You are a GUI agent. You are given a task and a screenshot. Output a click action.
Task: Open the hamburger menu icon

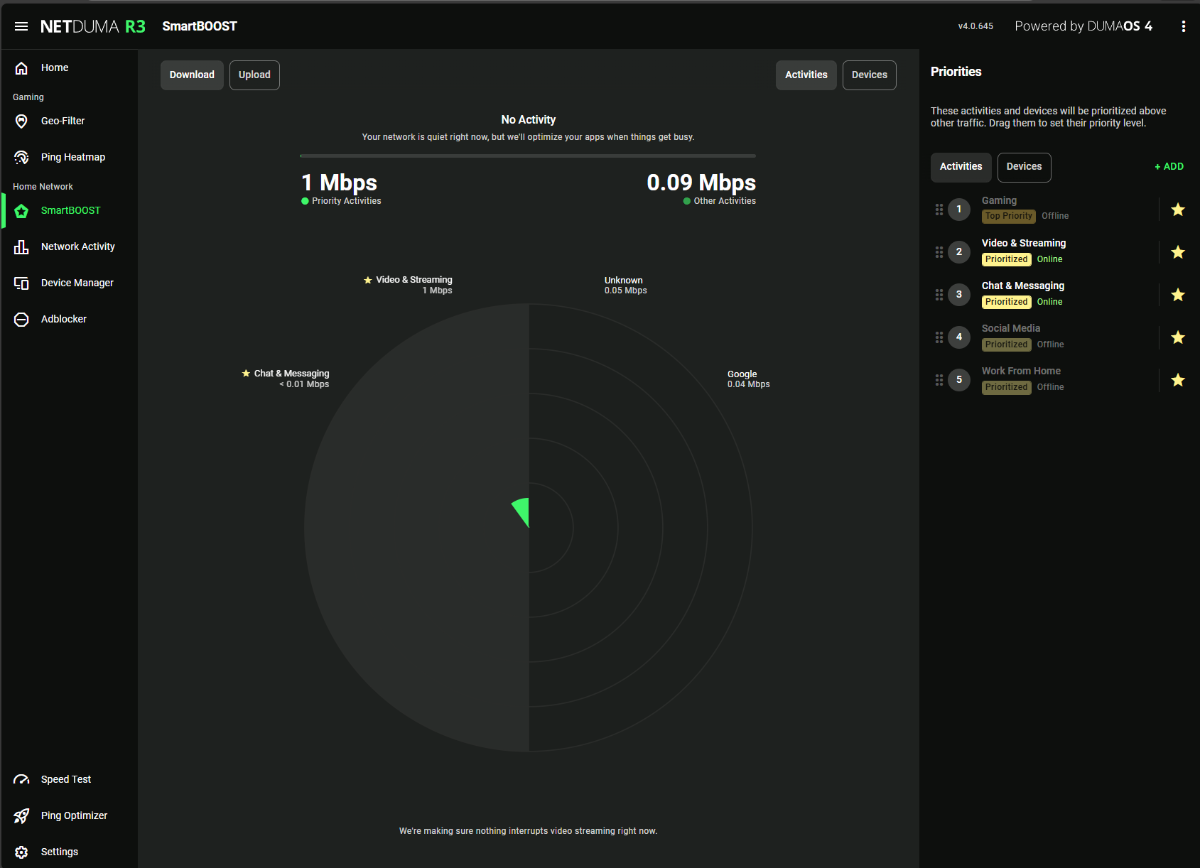(x=21, y=26)
